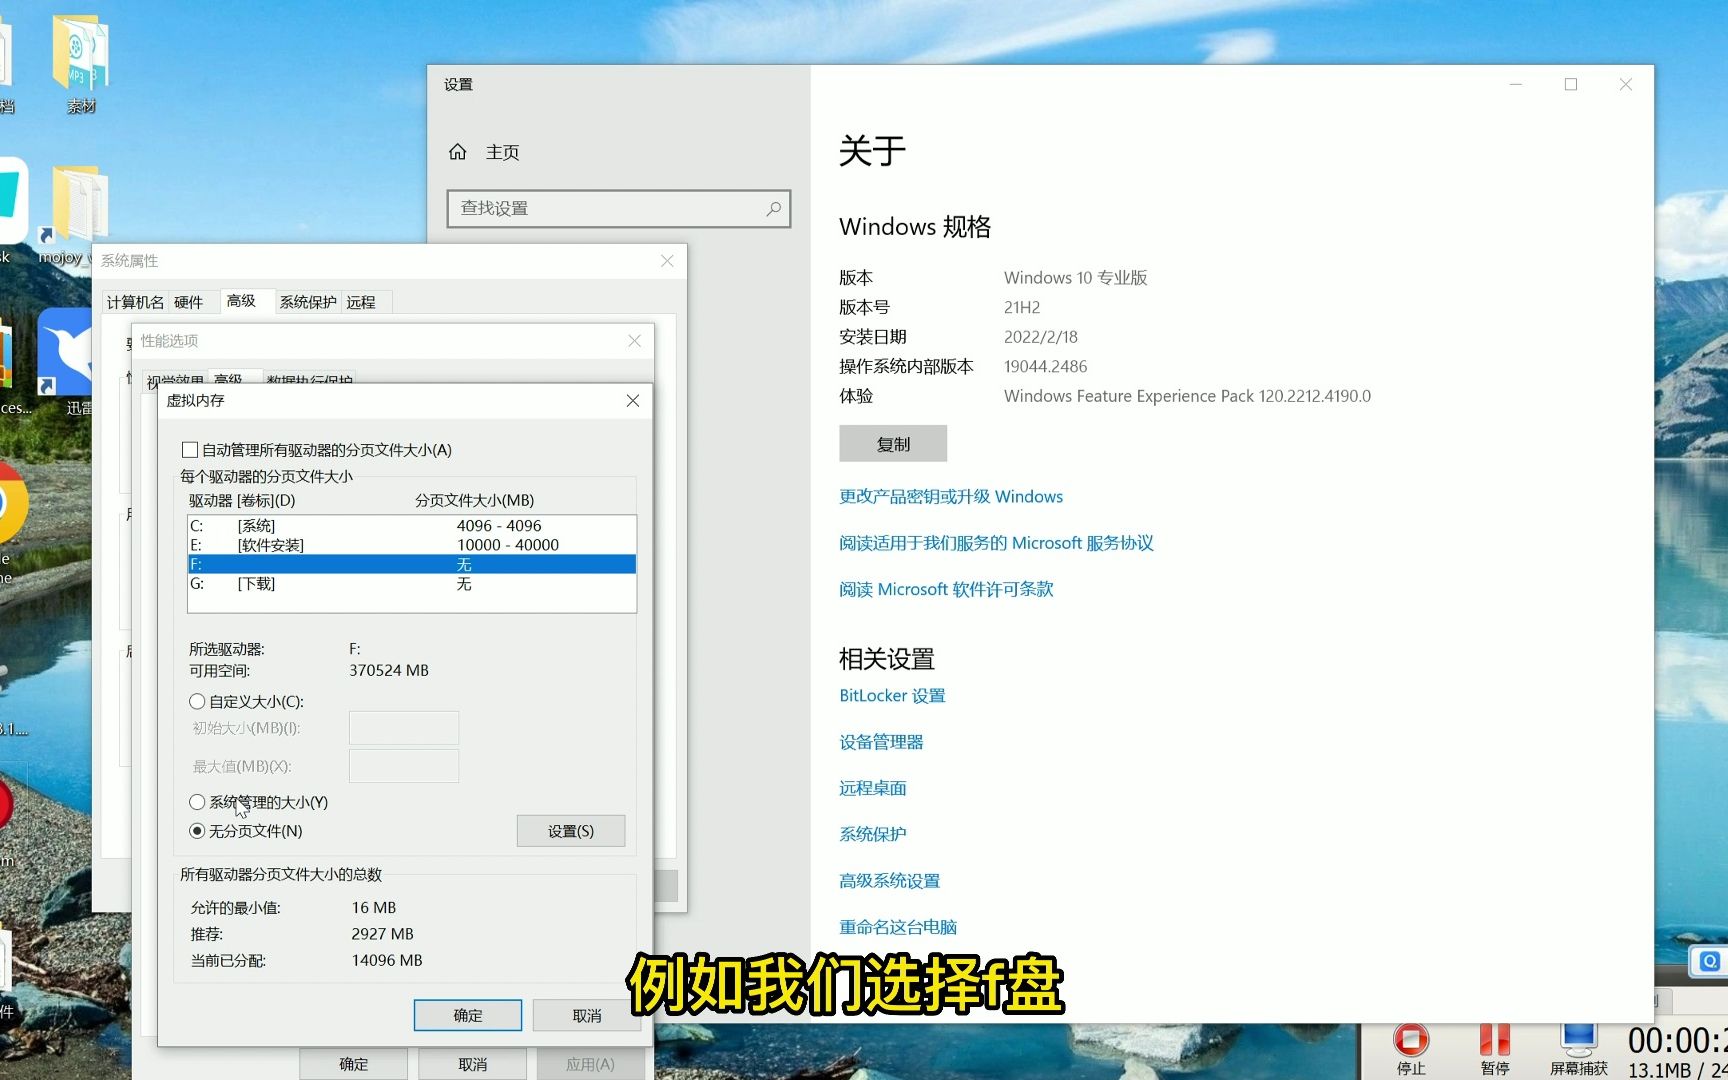Select the 自定义大小 radio button
The height and width of the screenshot is (1080, 1728).
click(x=197, y=702)
